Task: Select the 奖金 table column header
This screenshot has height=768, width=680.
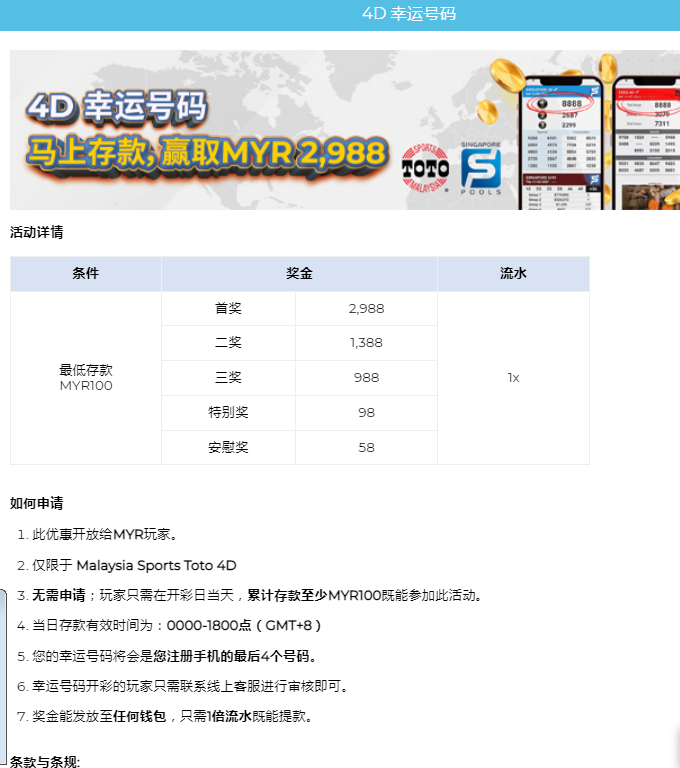Action: point(299,273)
